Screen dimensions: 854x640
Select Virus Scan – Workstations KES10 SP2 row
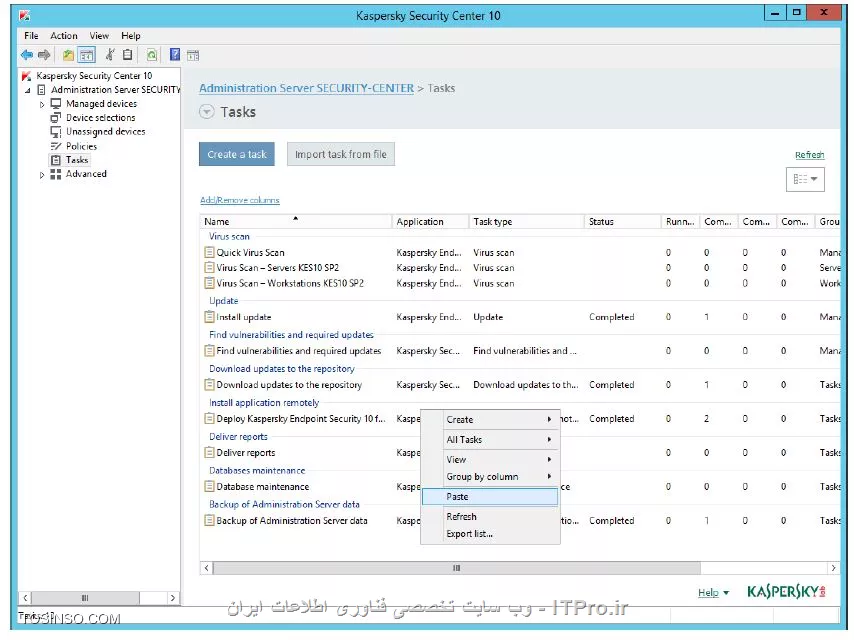click(x=522, y=283)
